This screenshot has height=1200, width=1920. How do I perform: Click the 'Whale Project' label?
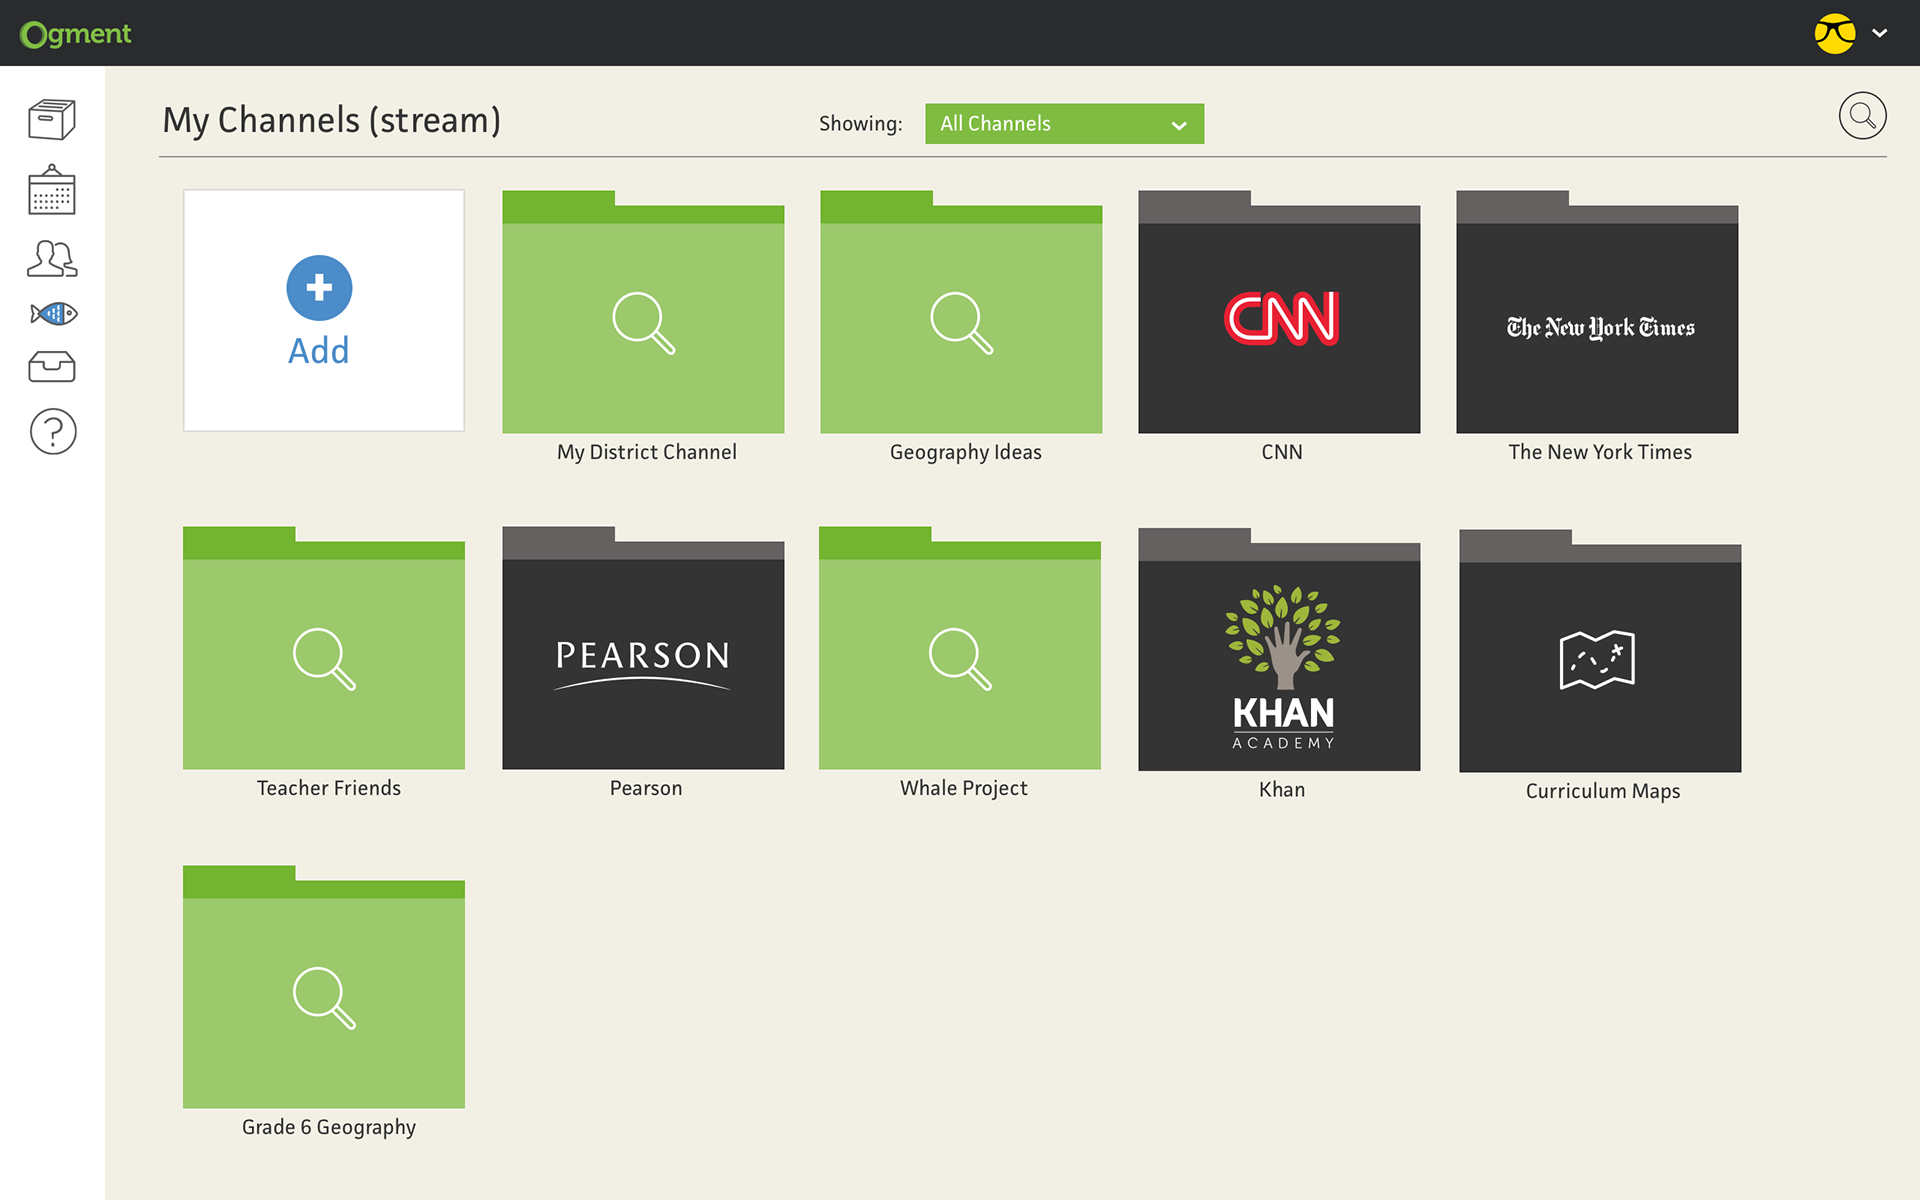tap(964, 788)
